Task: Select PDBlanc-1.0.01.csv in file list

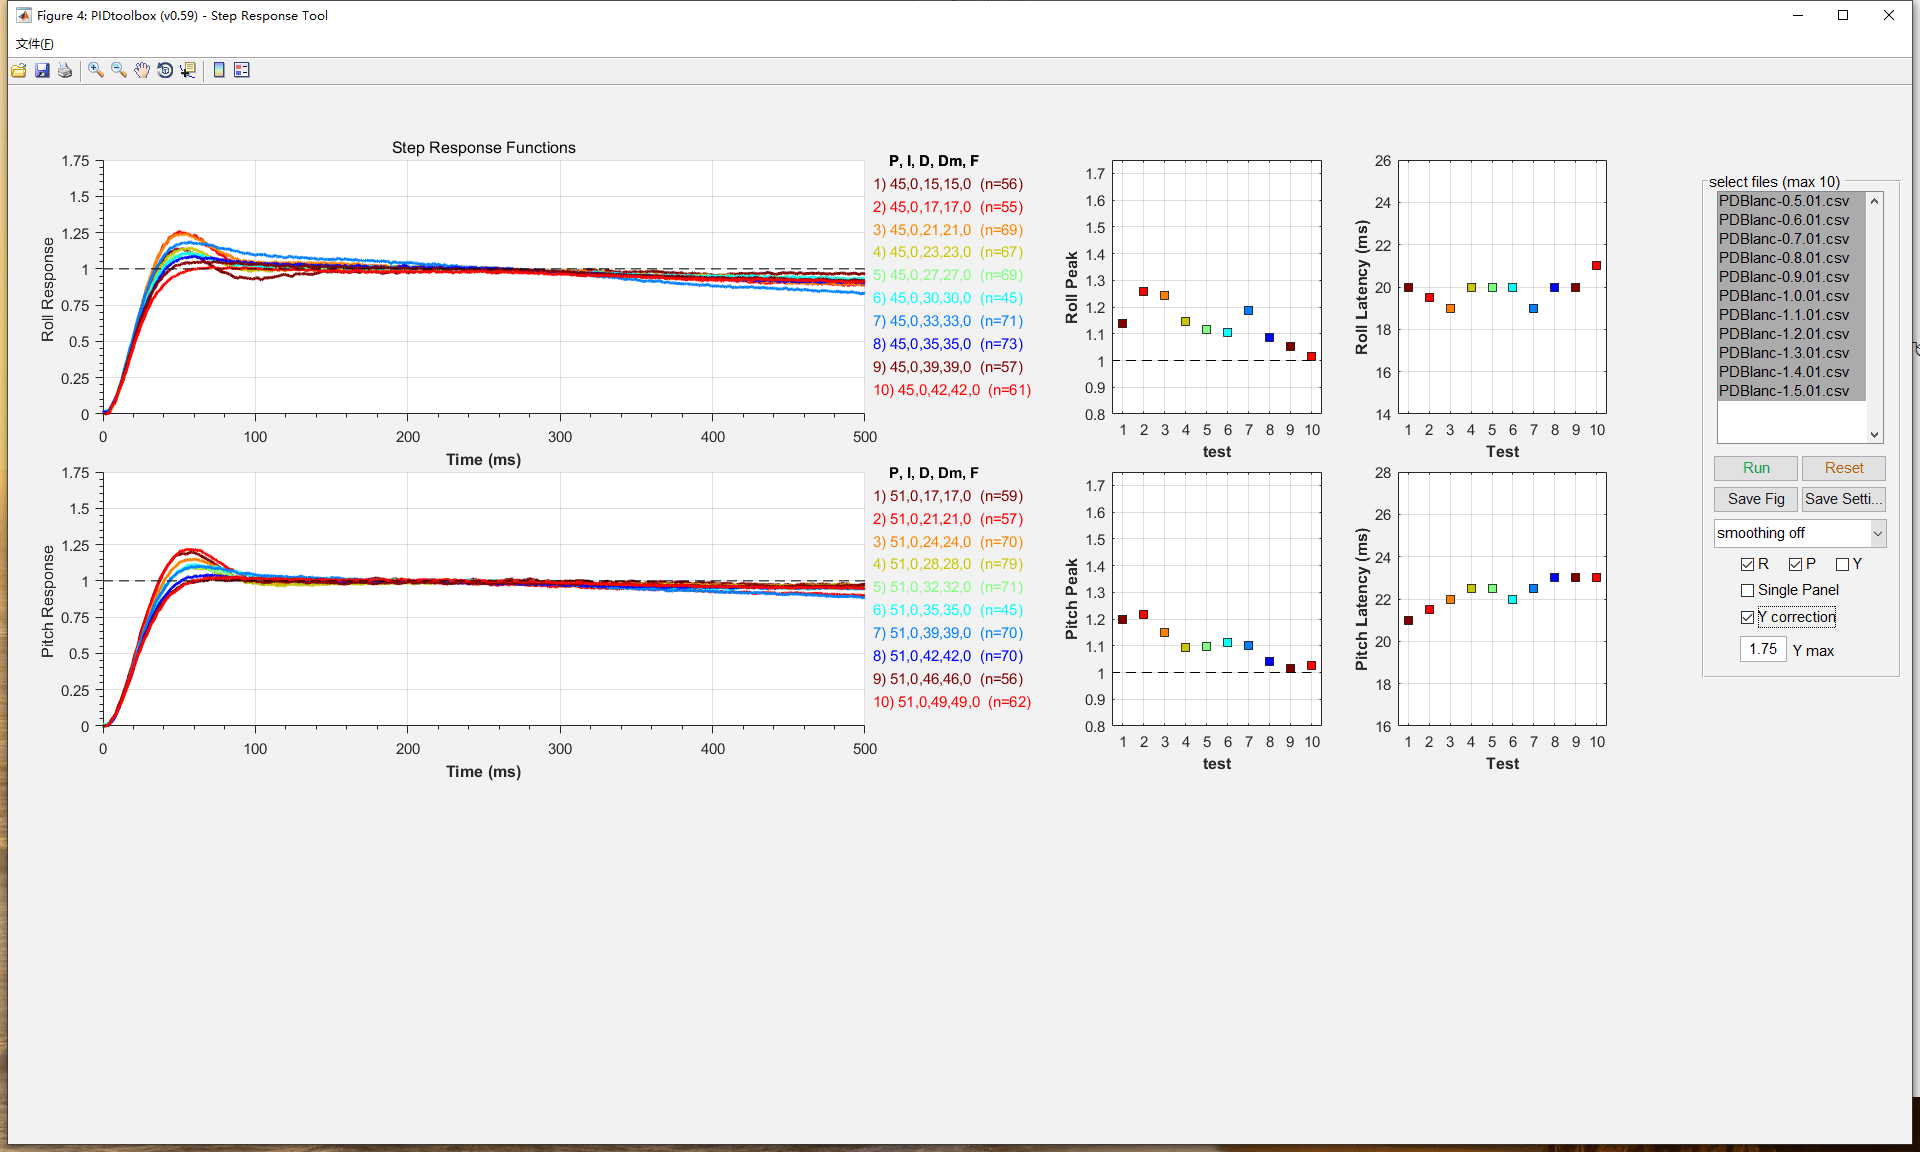Action: [1791, 296]
